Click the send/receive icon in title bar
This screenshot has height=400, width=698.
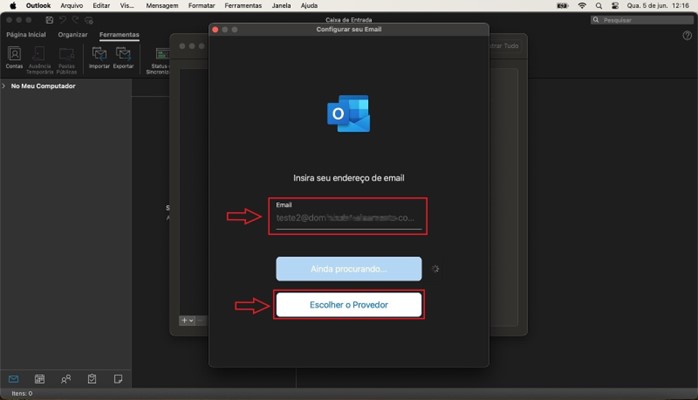pos(89,20)
